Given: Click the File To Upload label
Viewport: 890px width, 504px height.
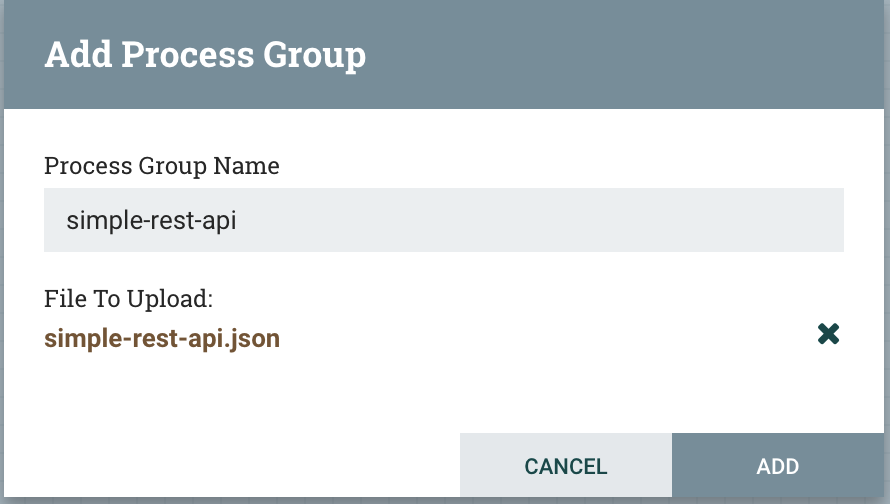Looking at the screenshot, I should click(130, 299).
